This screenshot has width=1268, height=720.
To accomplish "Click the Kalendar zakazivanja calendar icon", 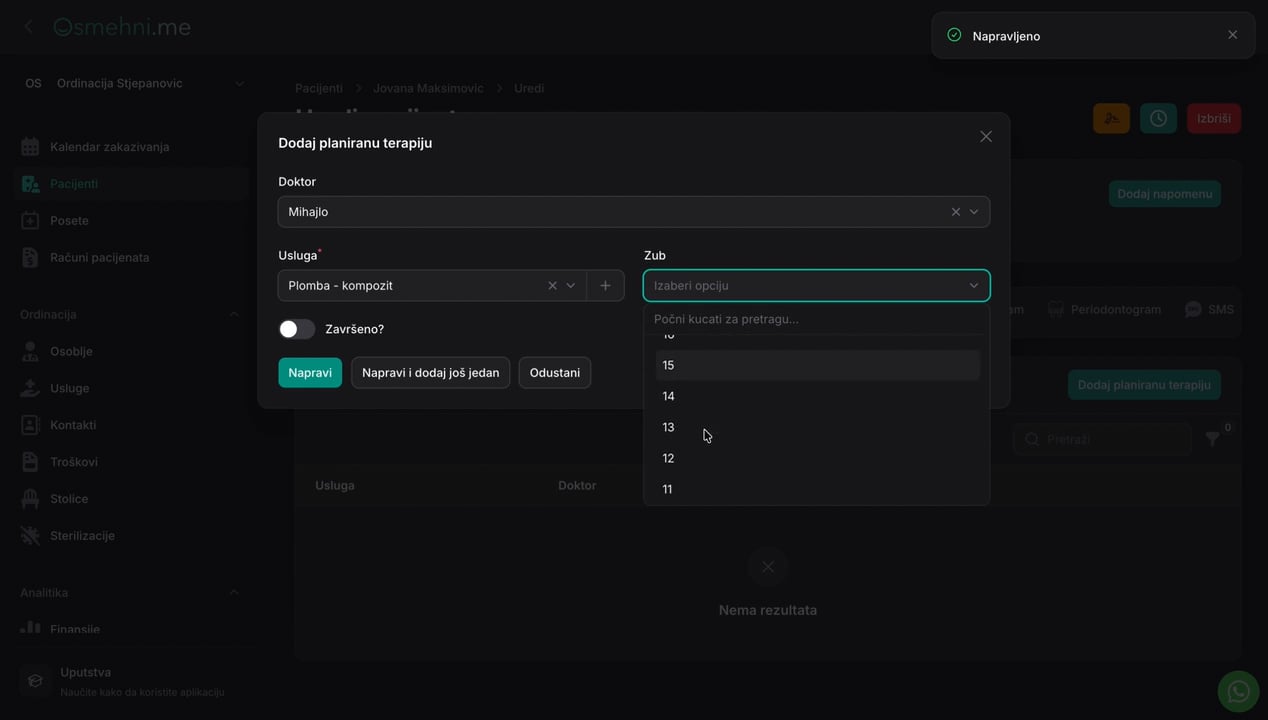I will [31, 147].
